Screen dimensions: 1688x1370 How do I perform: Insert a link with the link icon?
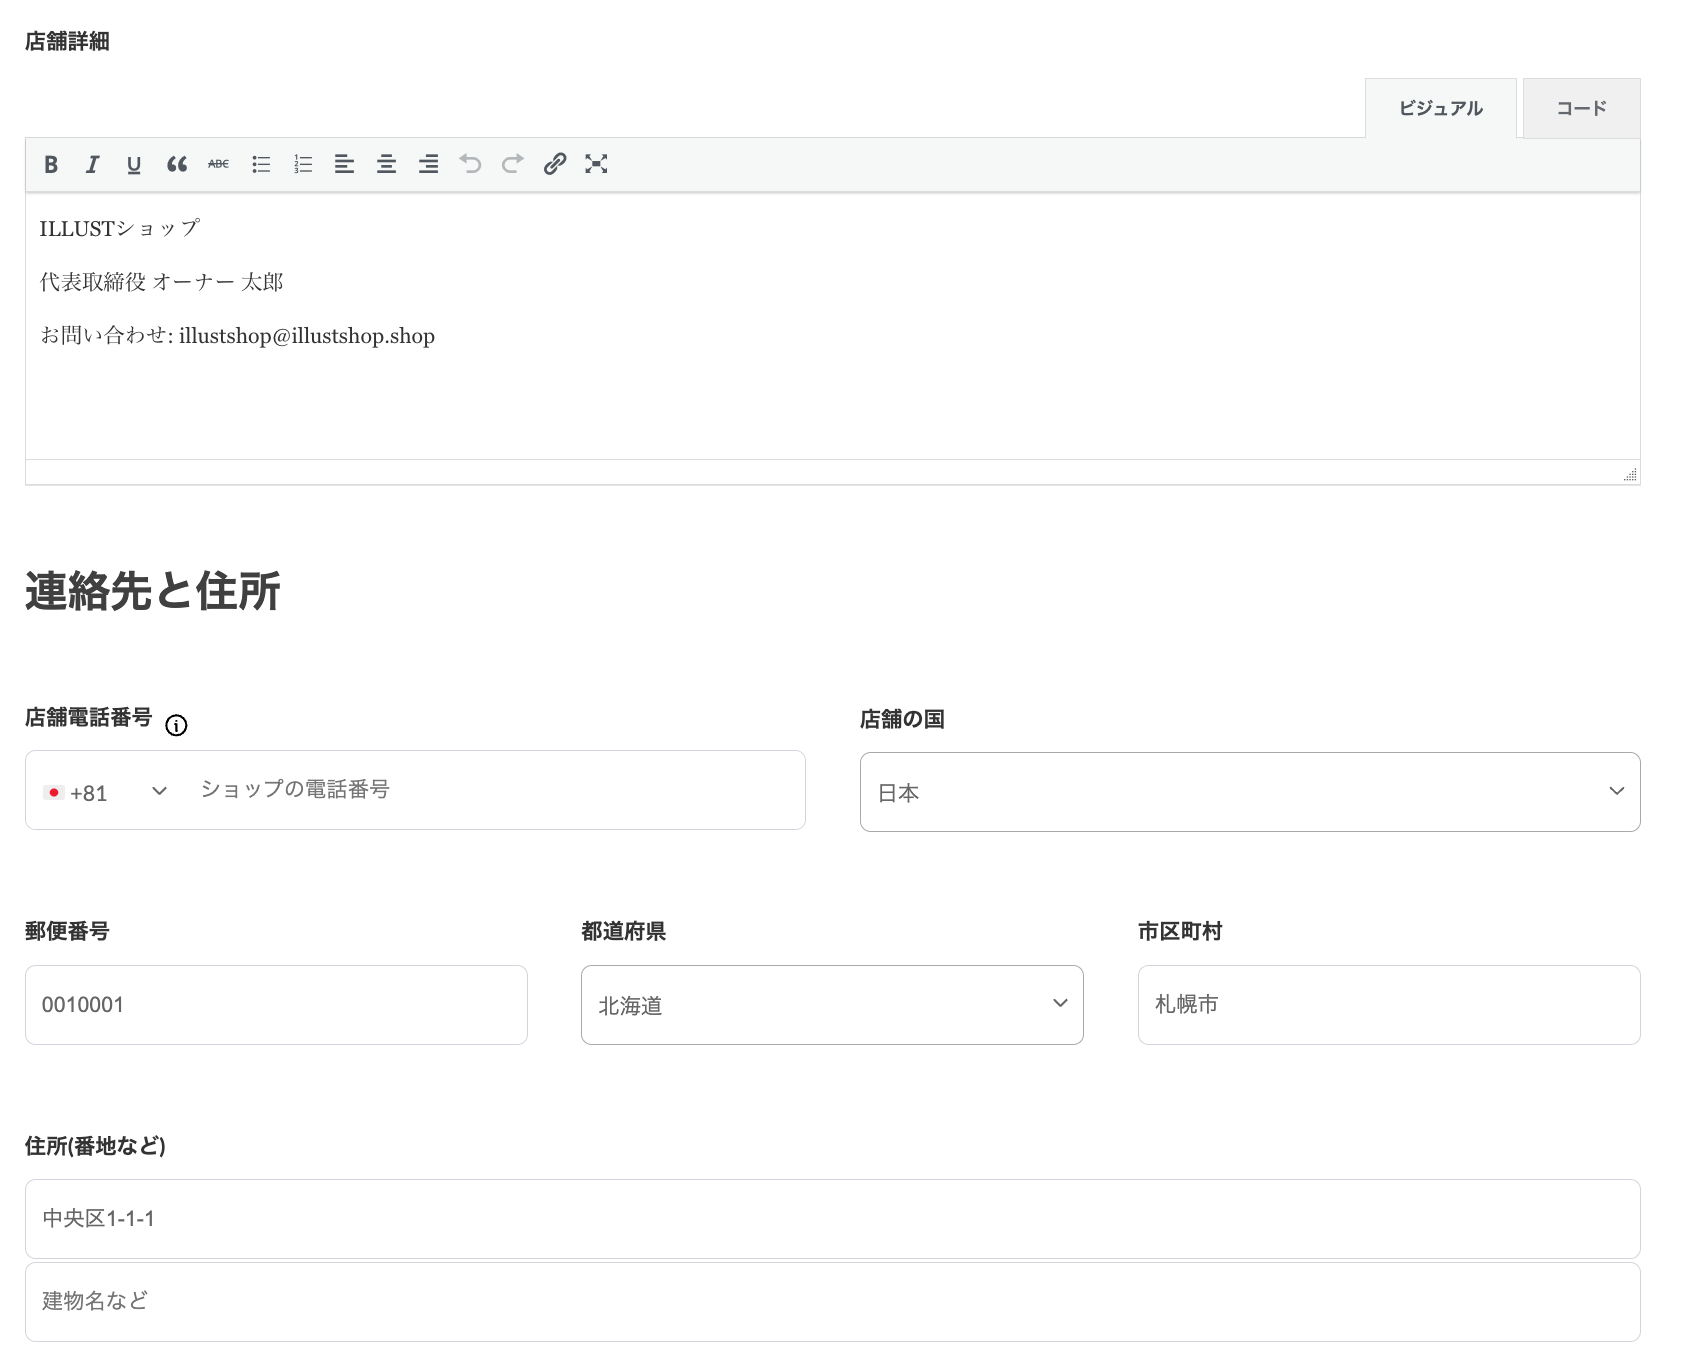coord(554,165)
